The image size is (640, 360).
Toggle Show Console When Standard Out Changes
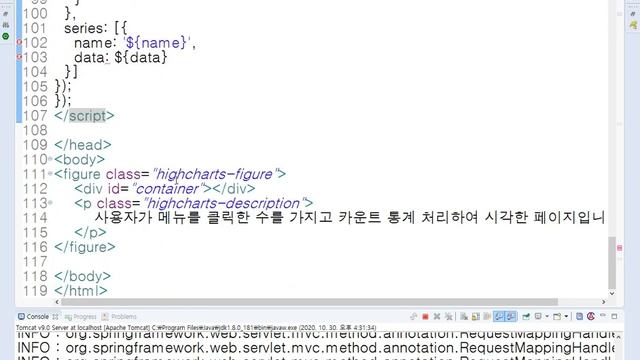click(499, 316)
